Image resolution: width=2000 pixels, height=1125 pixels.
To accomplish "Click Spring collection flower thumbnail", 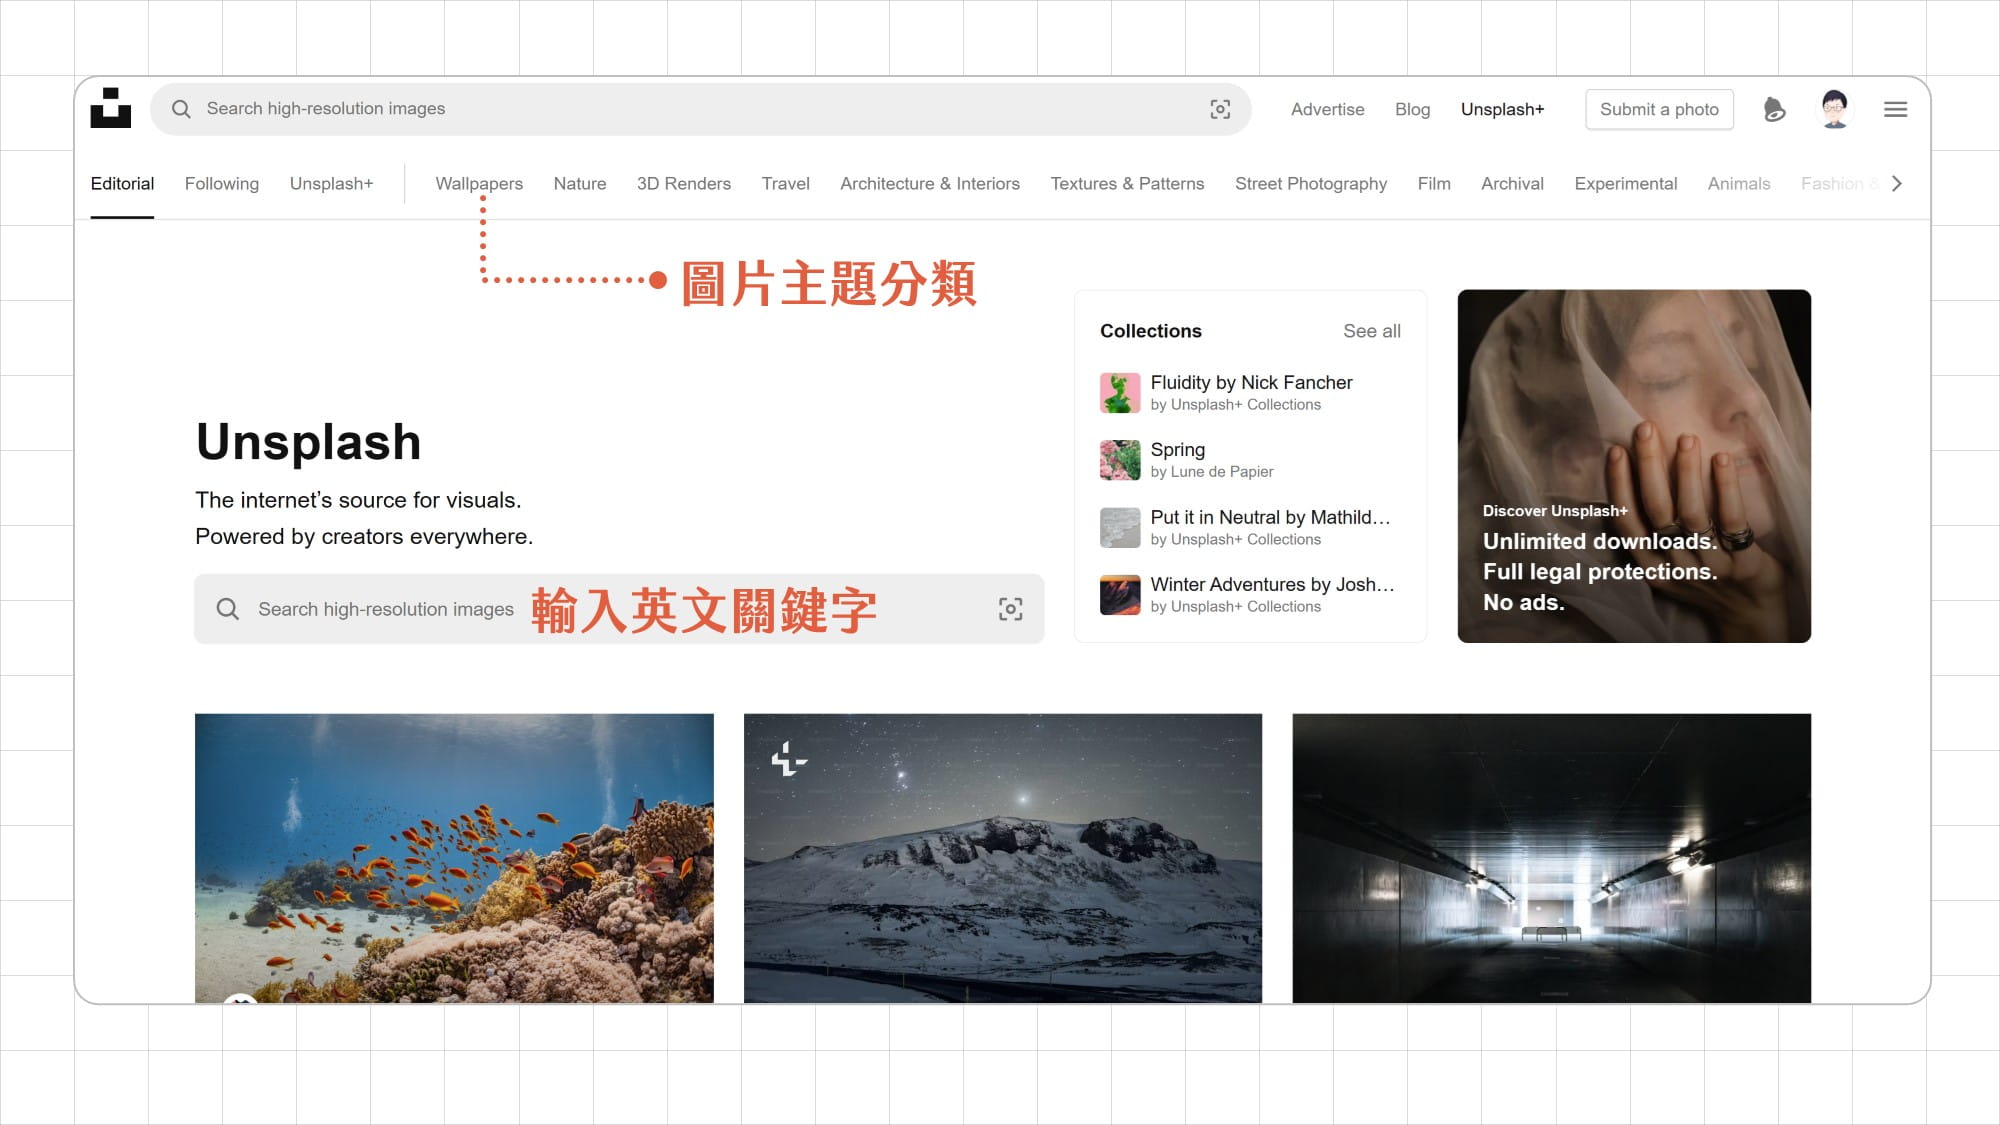I will tap(1120, 460).
